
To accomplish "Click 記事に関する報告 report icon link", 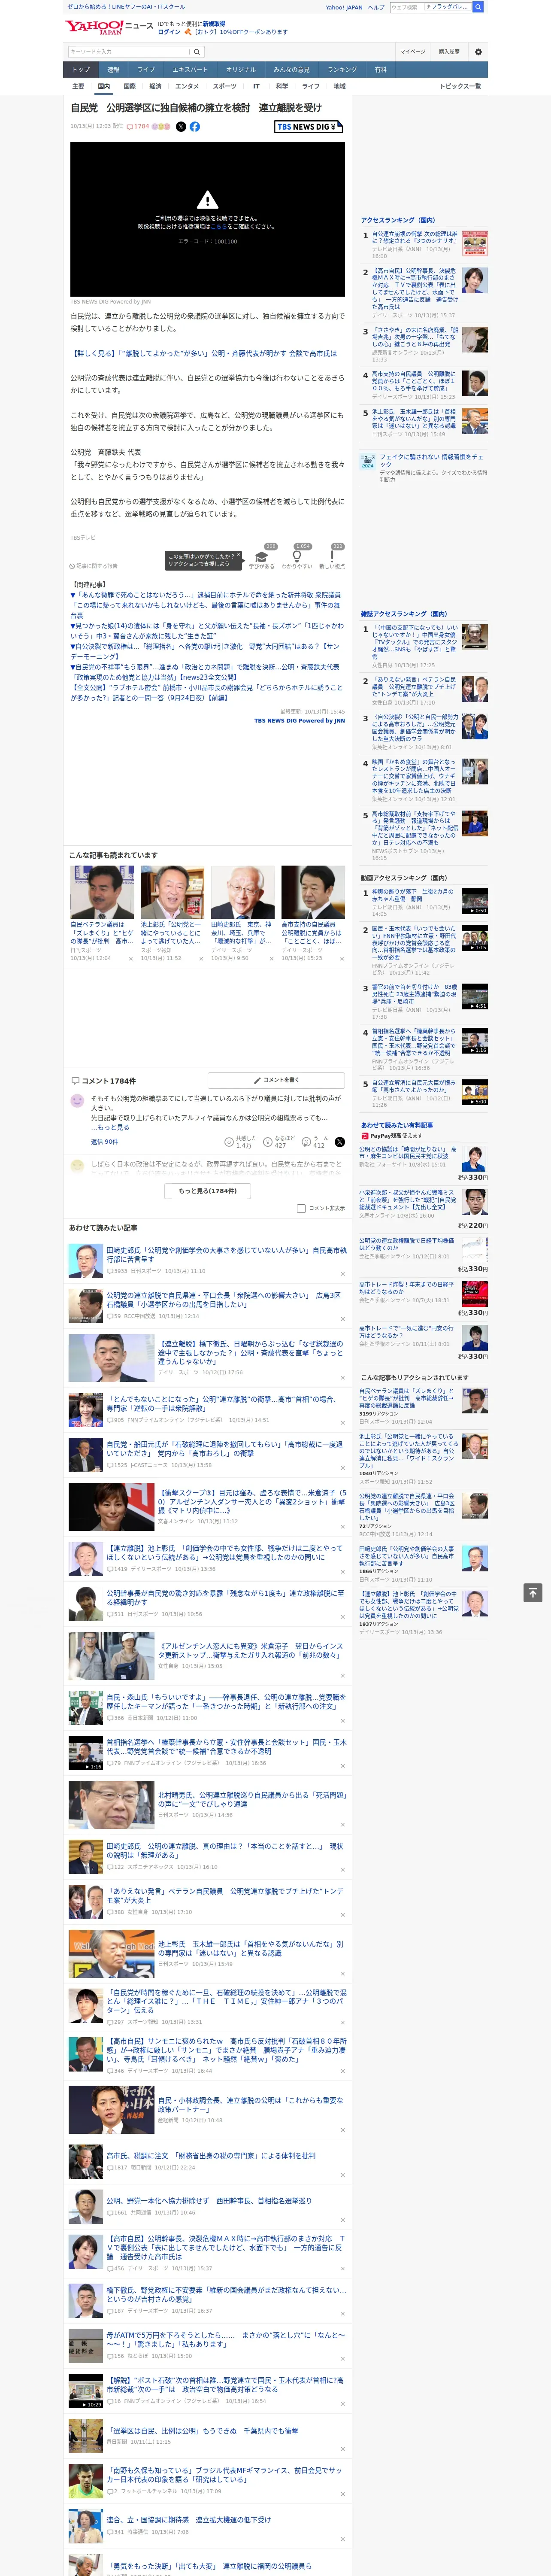I will pos(93,566).
